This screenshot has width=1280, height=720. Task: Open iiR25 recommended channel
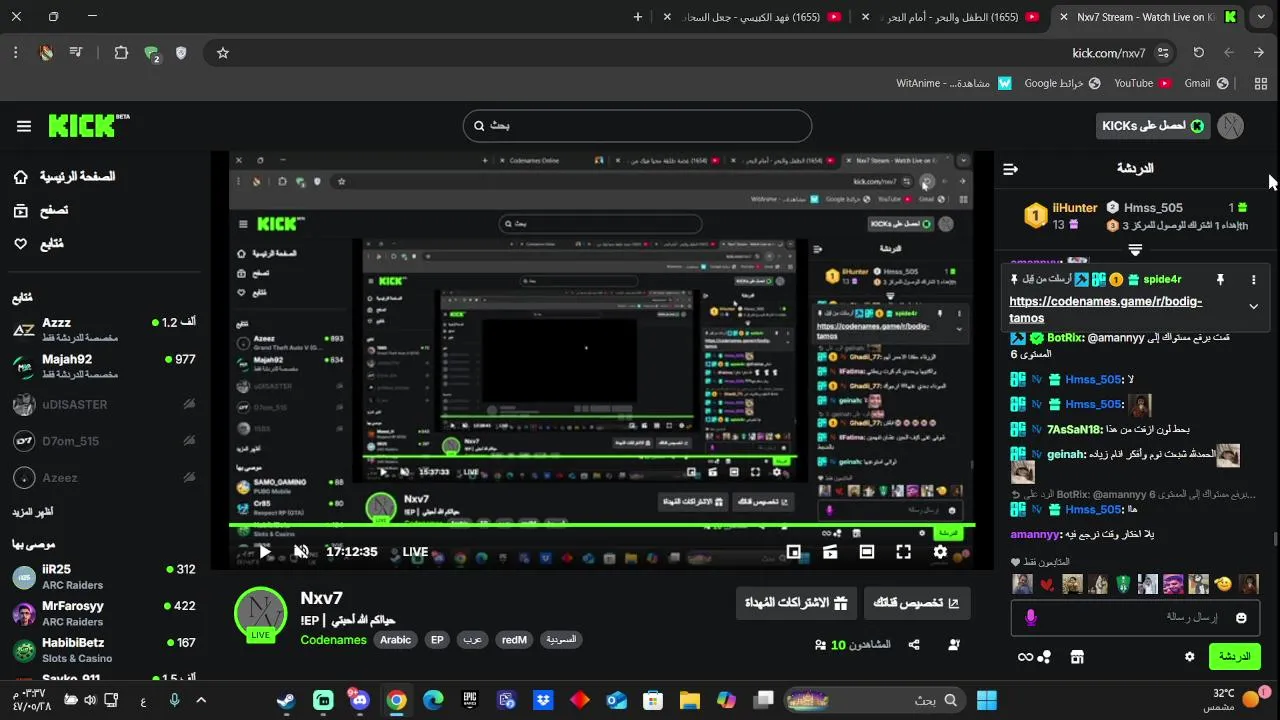point(104,577)
